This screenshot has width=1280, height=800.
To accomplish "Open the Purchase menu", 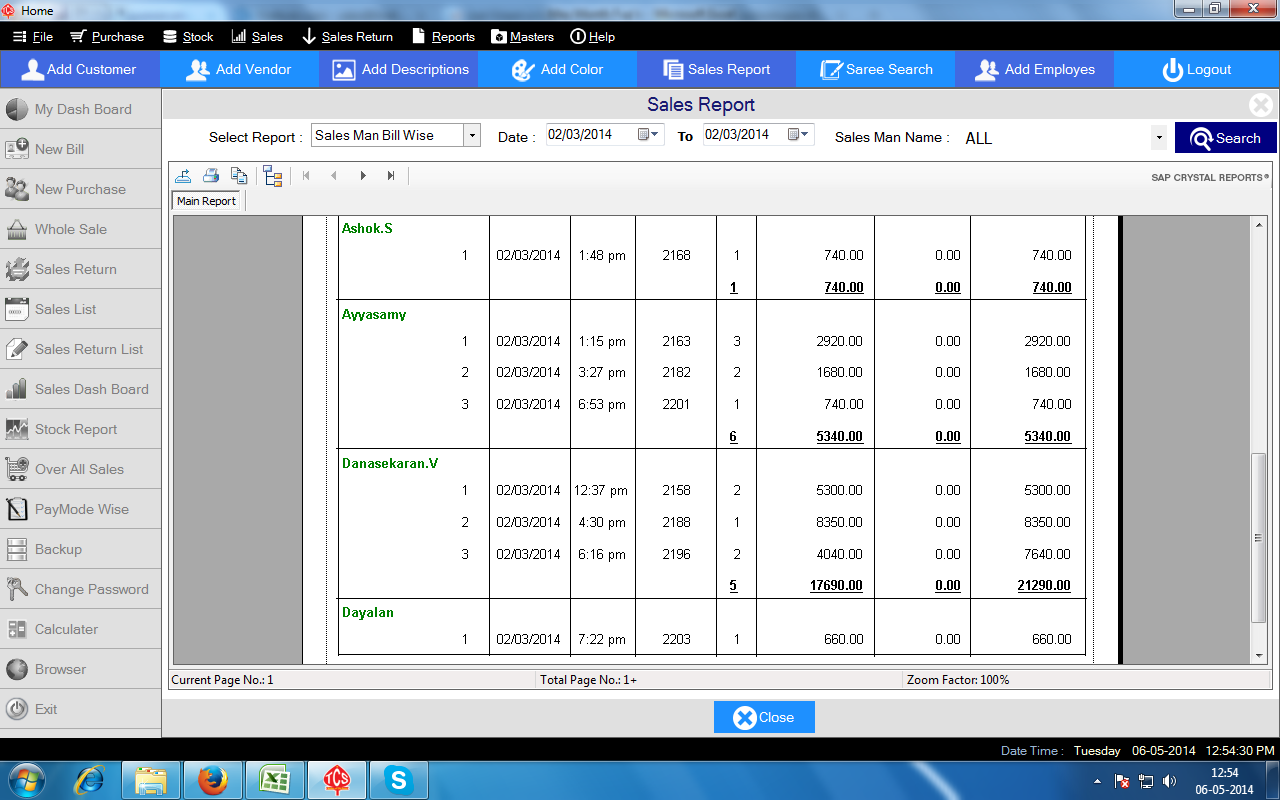I will (107, 37).
